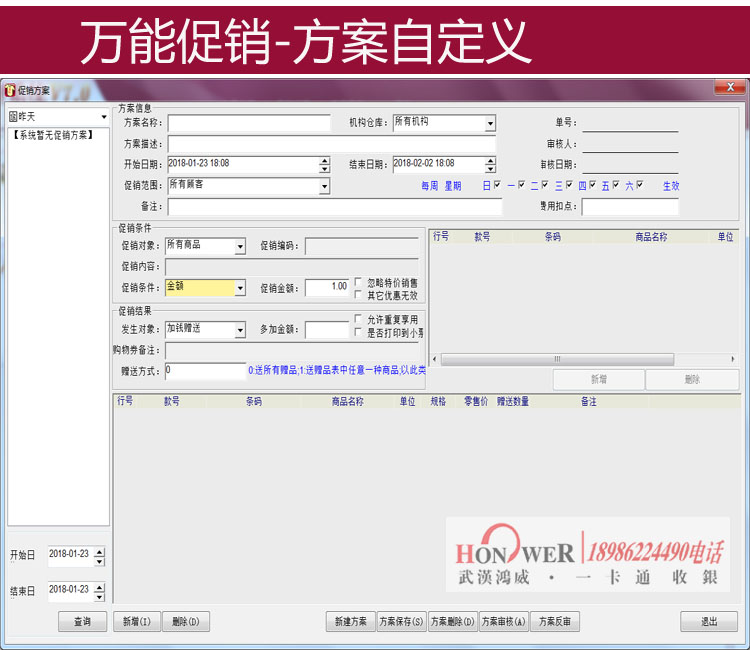
Task: Click the 方案保存(S) button
Action: click(401, 621)
